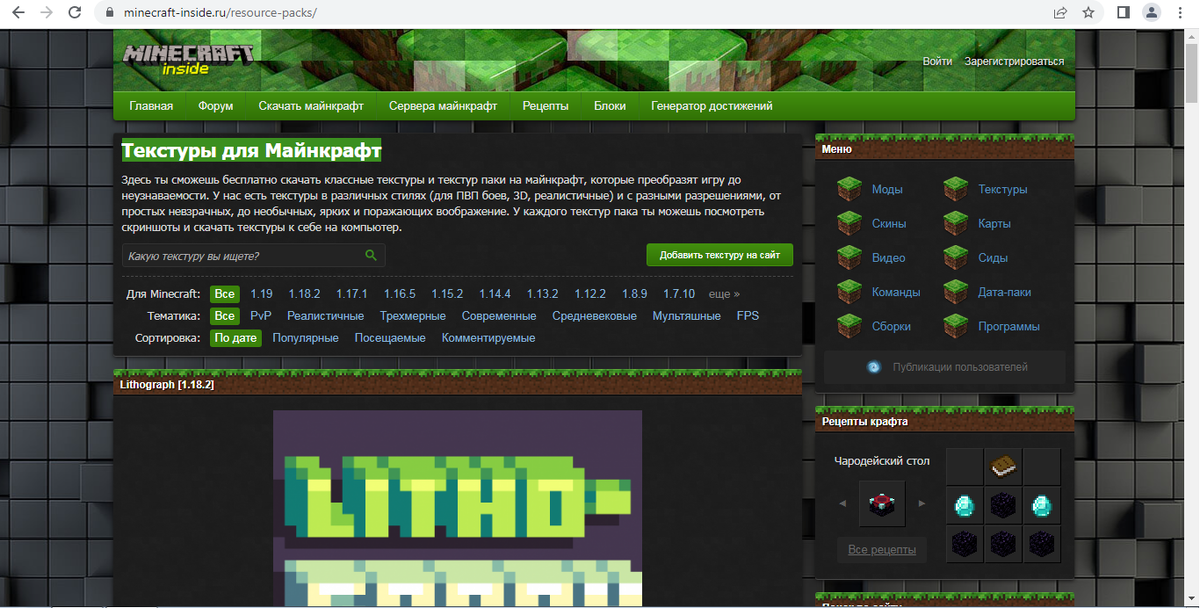Image resolution: width=1200 pixels, height=608 pixels.
Task: Click the site lock icon in address bar
Action: click(110, 14)
